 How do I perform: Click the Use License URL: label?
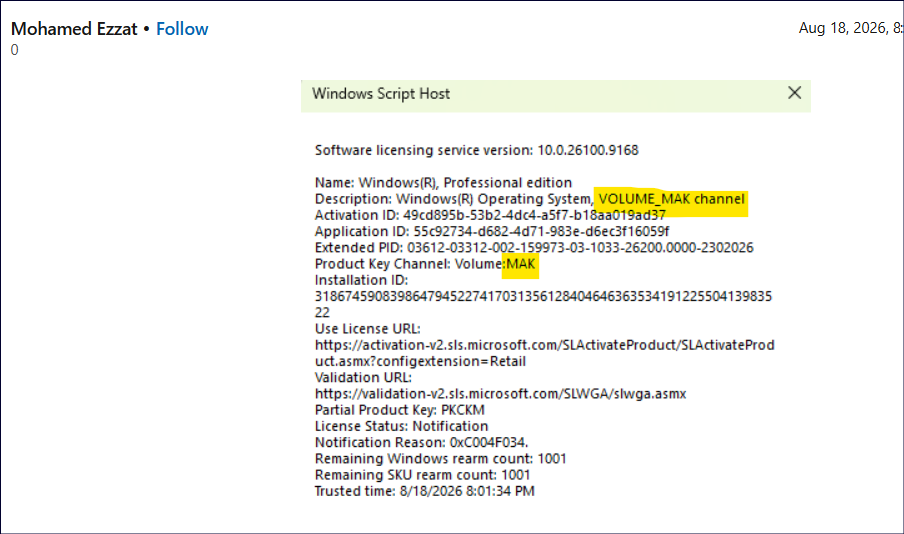point(367,329)
